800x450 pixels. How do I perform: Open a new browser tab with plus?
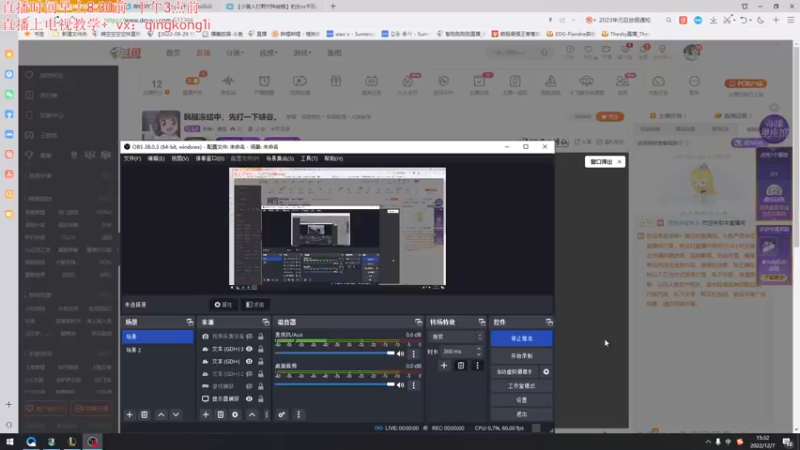coord(333,6)
